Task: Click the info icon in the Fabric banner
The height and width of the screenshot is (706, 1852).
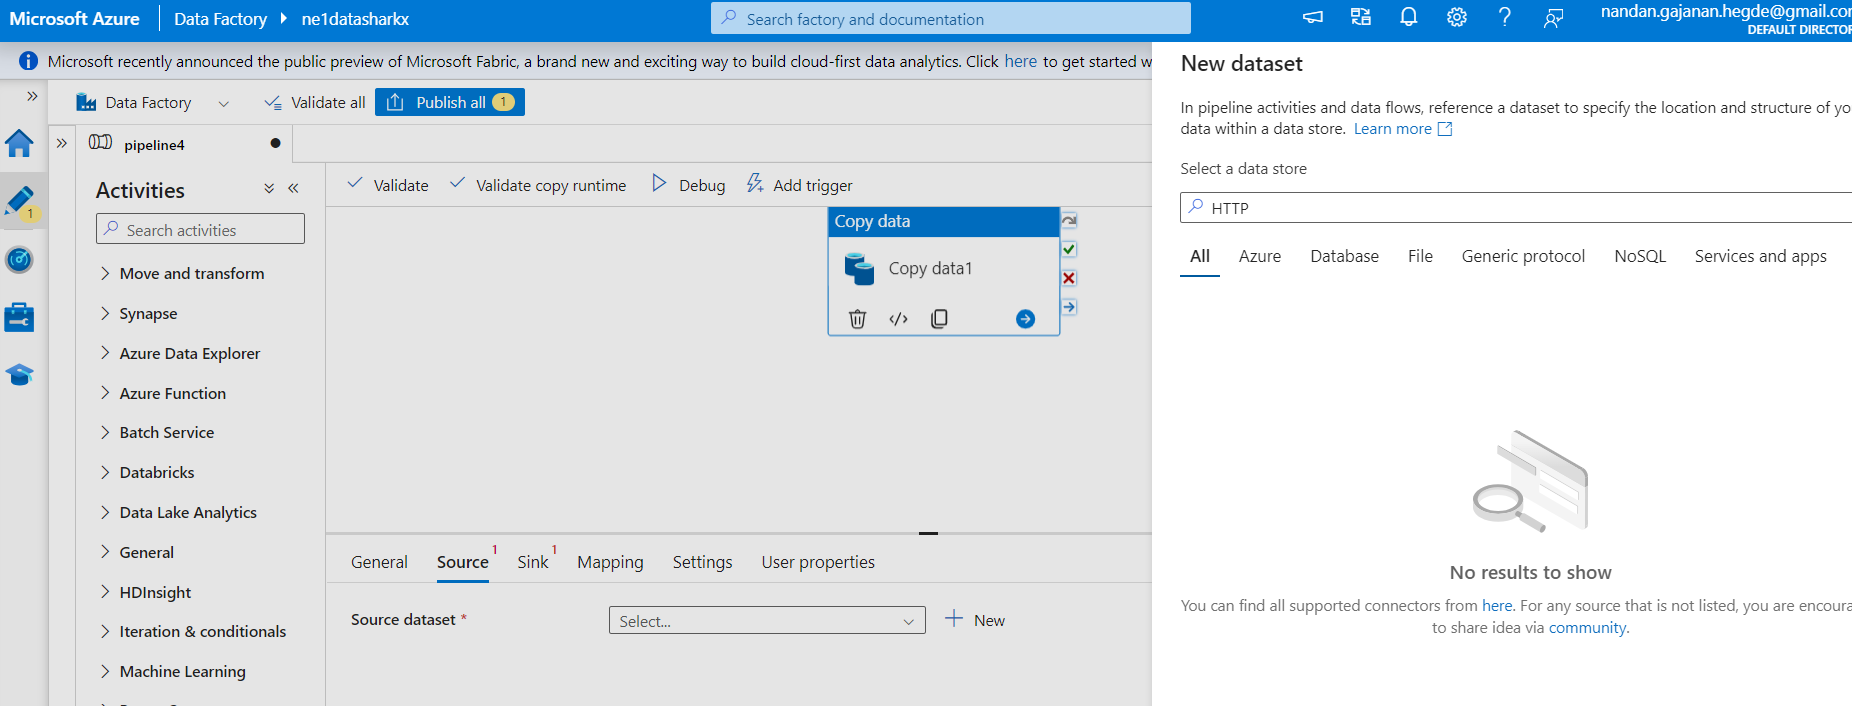Action: [28, 61]
